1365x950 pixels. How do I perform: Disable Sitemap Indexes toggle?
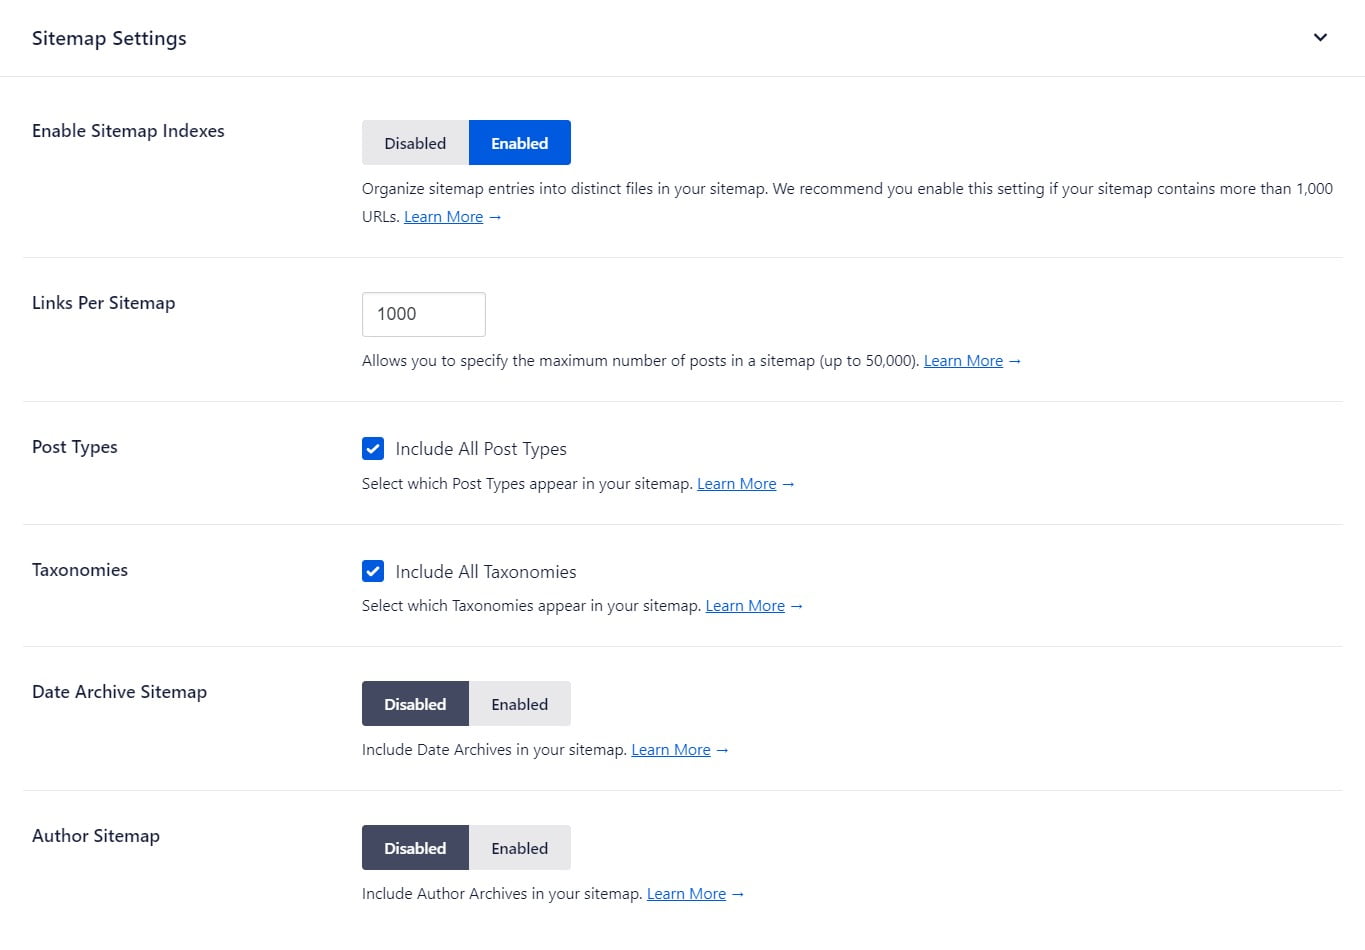tap(415, 143)
